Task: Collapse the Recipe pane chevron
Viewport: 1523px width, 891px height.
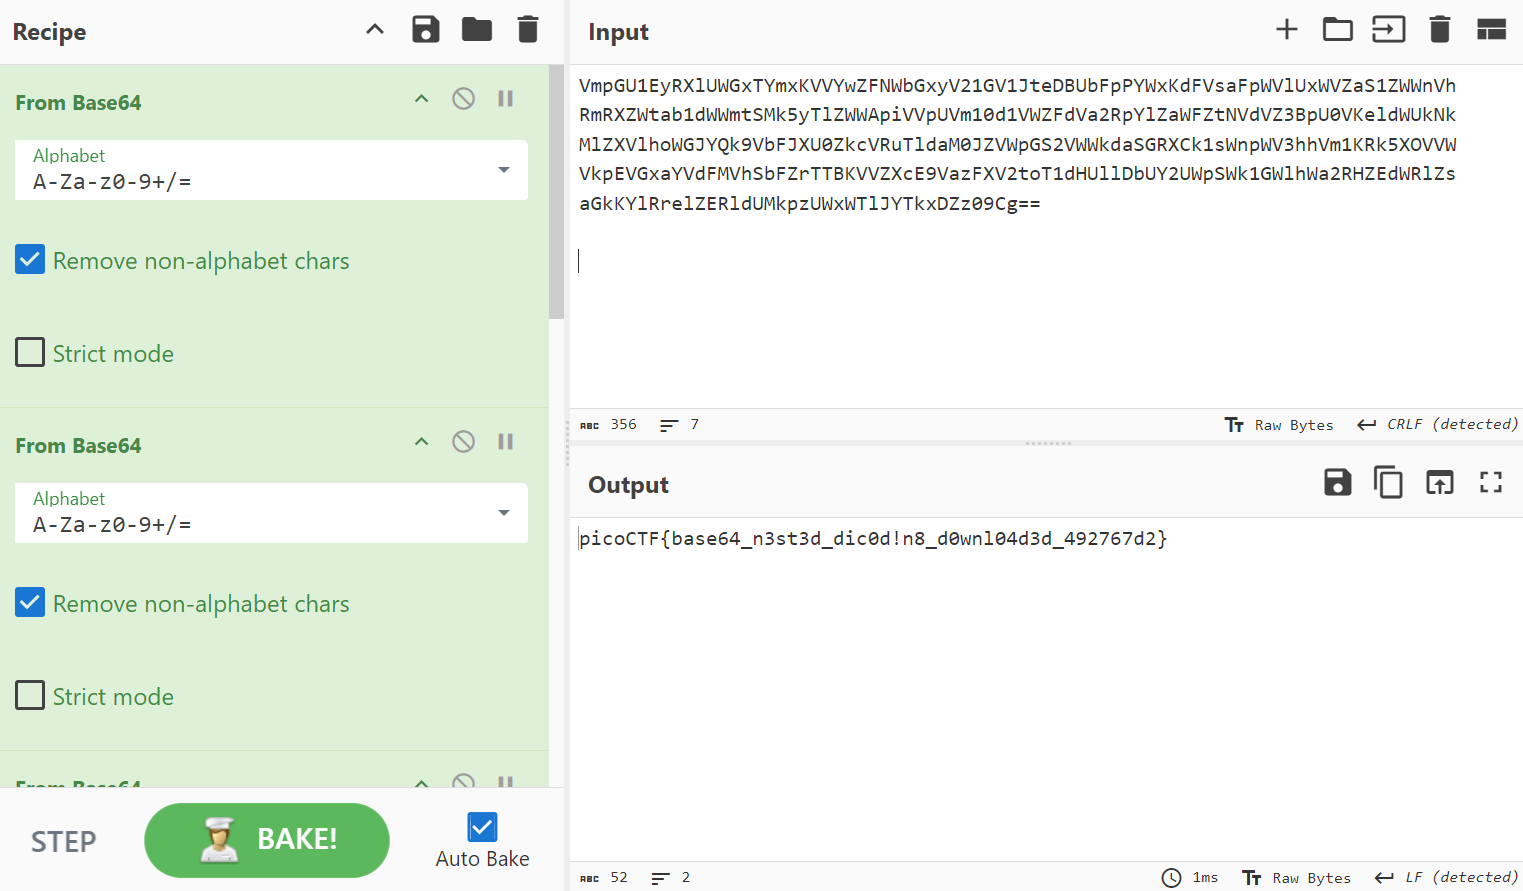Action: click(375, 30)
